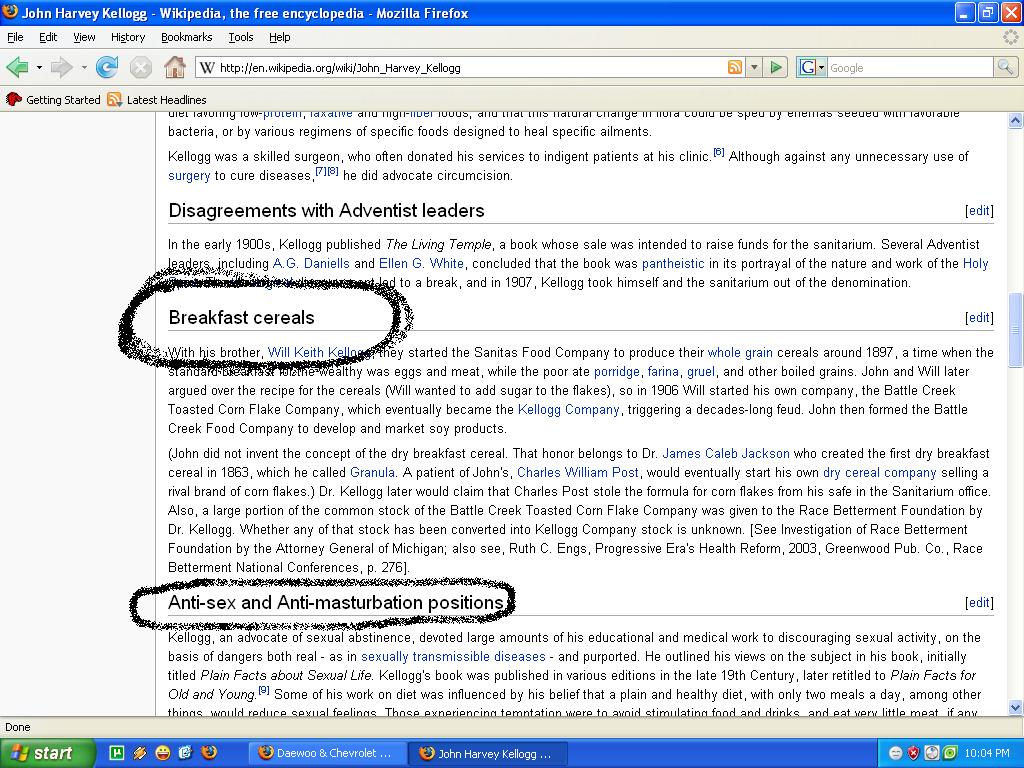Click the Firefox icon in the Quick Launch

[209, 752]
